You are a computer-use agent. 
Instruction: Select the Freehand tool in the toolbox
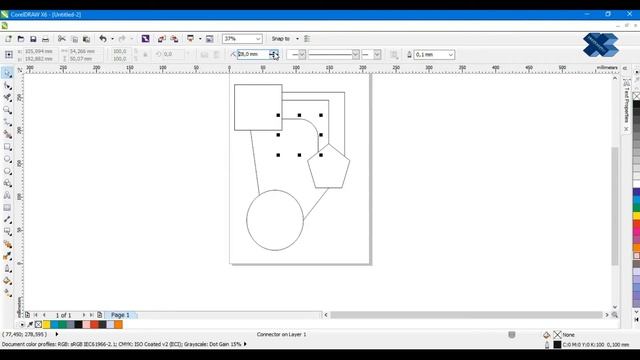pyautogui.click(x=7, y=122)
